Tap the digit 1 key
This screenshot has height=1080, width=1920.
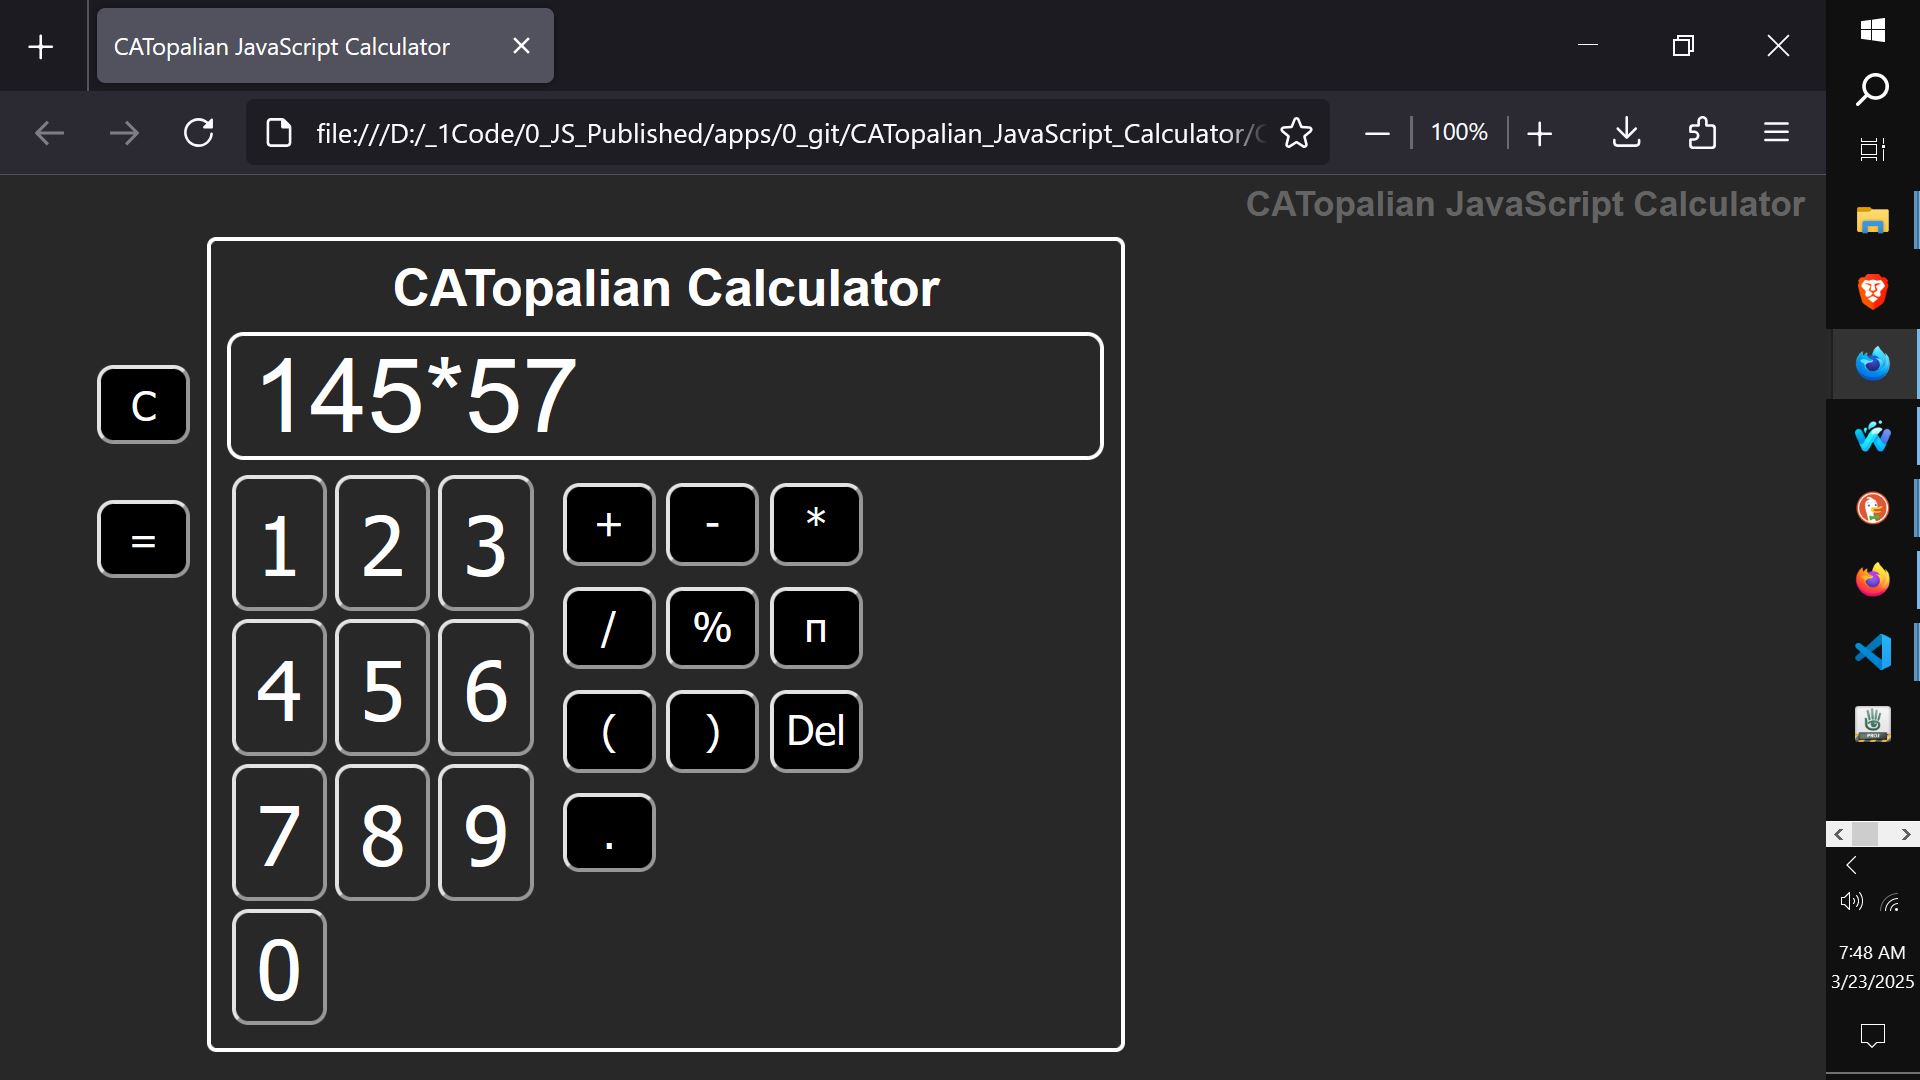tap(279, 543)
